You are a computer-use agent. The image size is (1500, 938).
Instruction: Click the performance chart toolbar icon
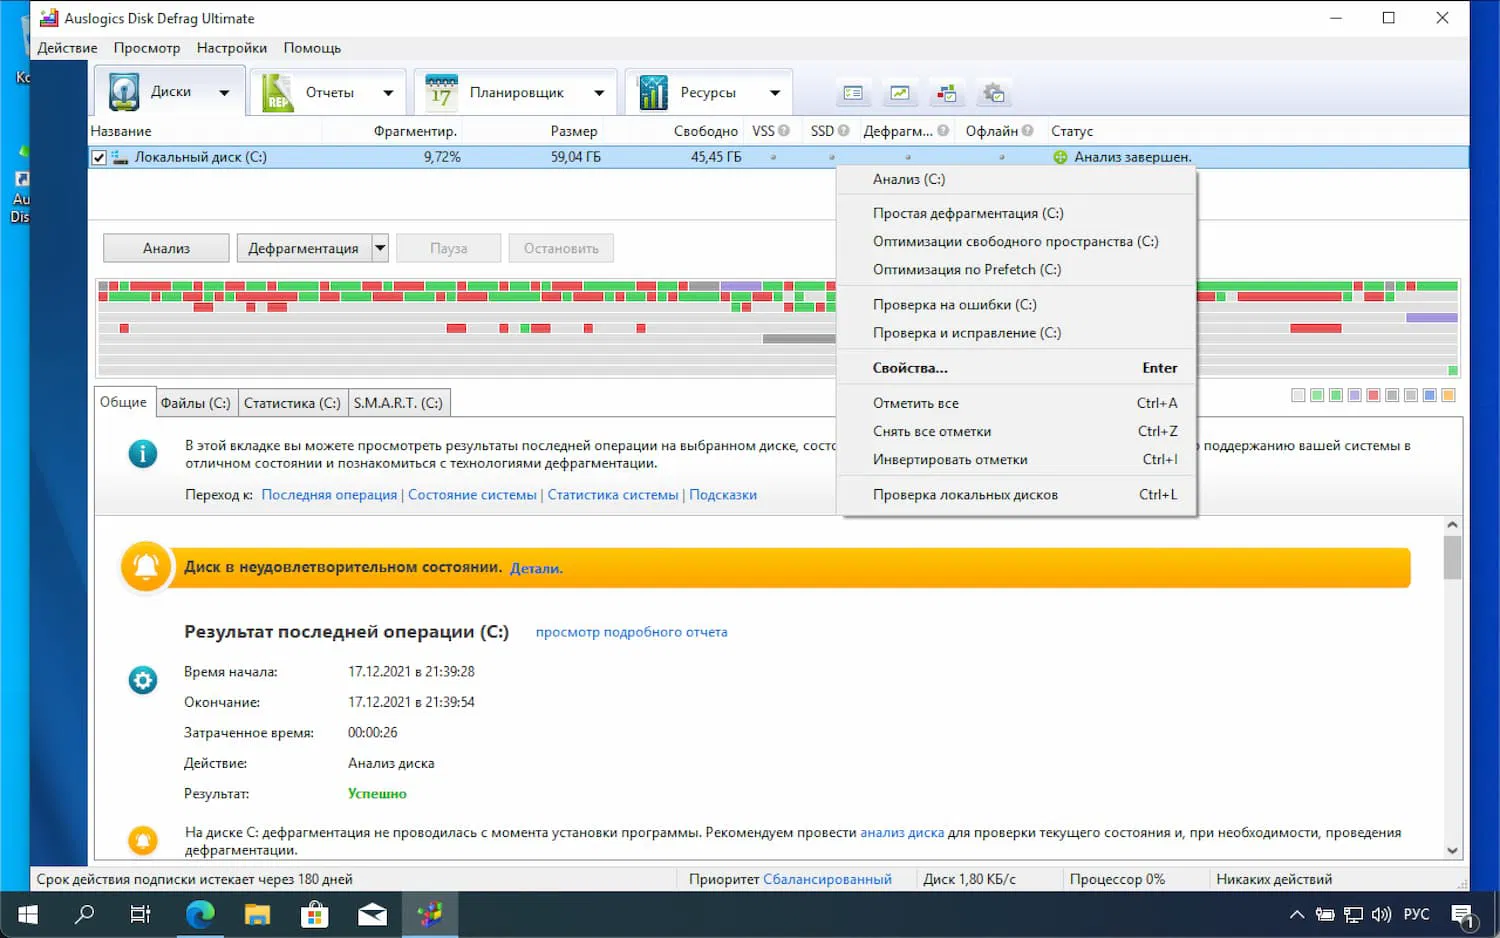coord(899,92)
